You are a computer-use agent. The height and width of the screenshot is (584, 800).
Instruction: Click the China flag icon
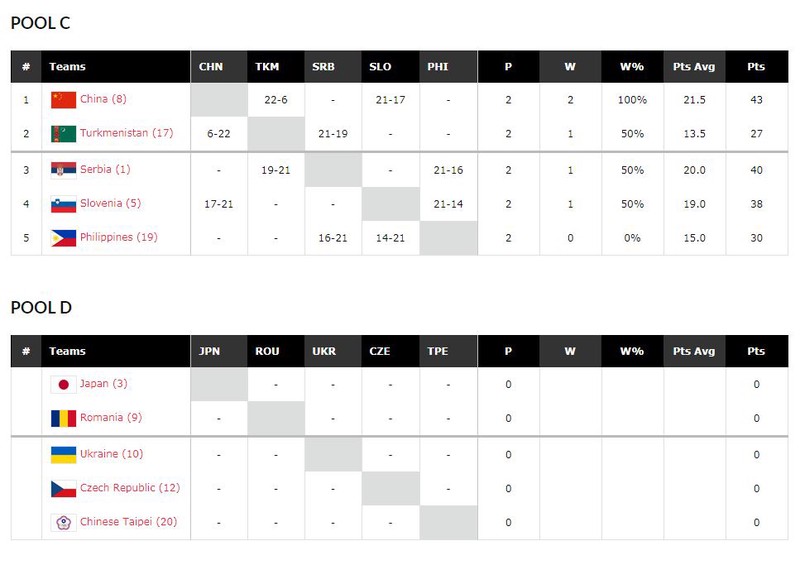[x=64, y=100]
